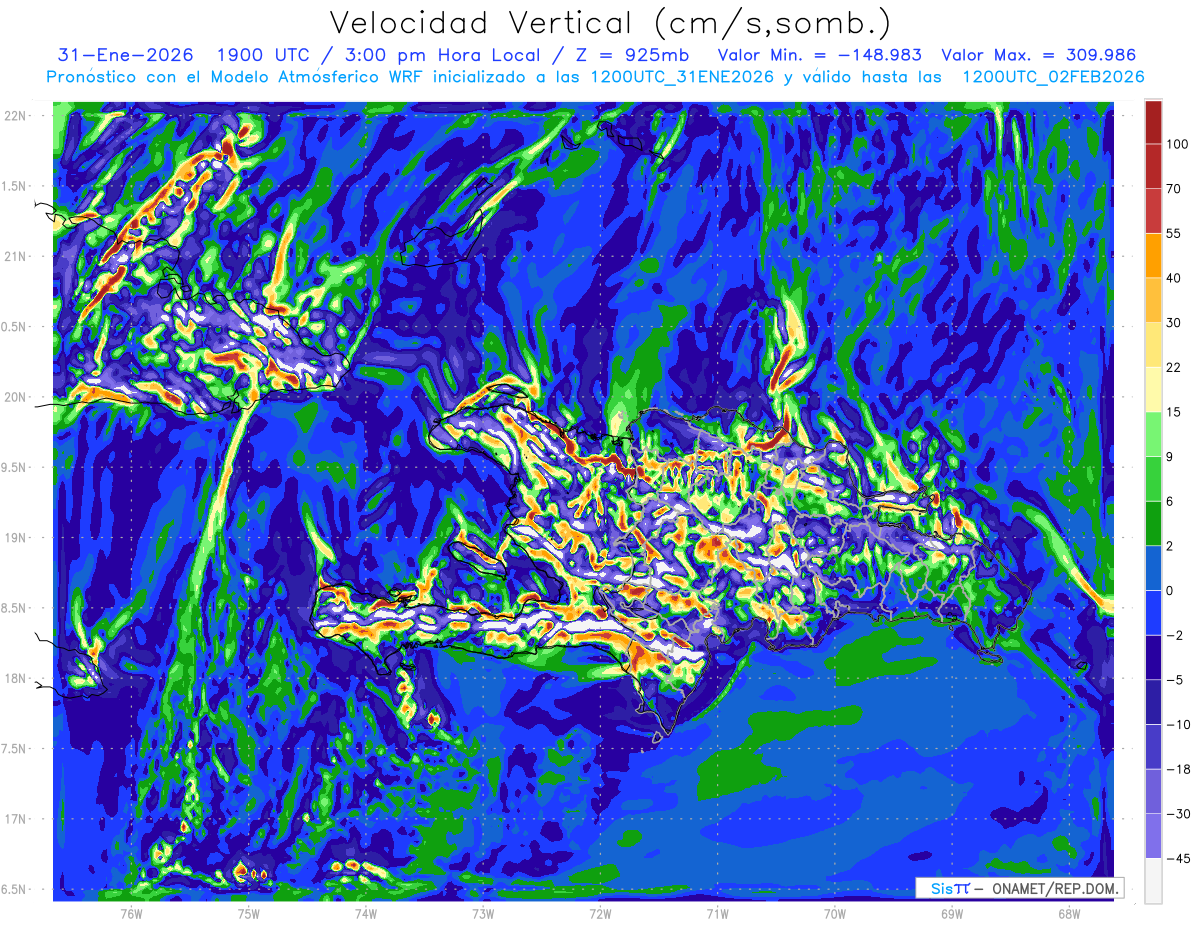Click the color scale value "100"
1200x927 pixels.
pos(1176,144)
